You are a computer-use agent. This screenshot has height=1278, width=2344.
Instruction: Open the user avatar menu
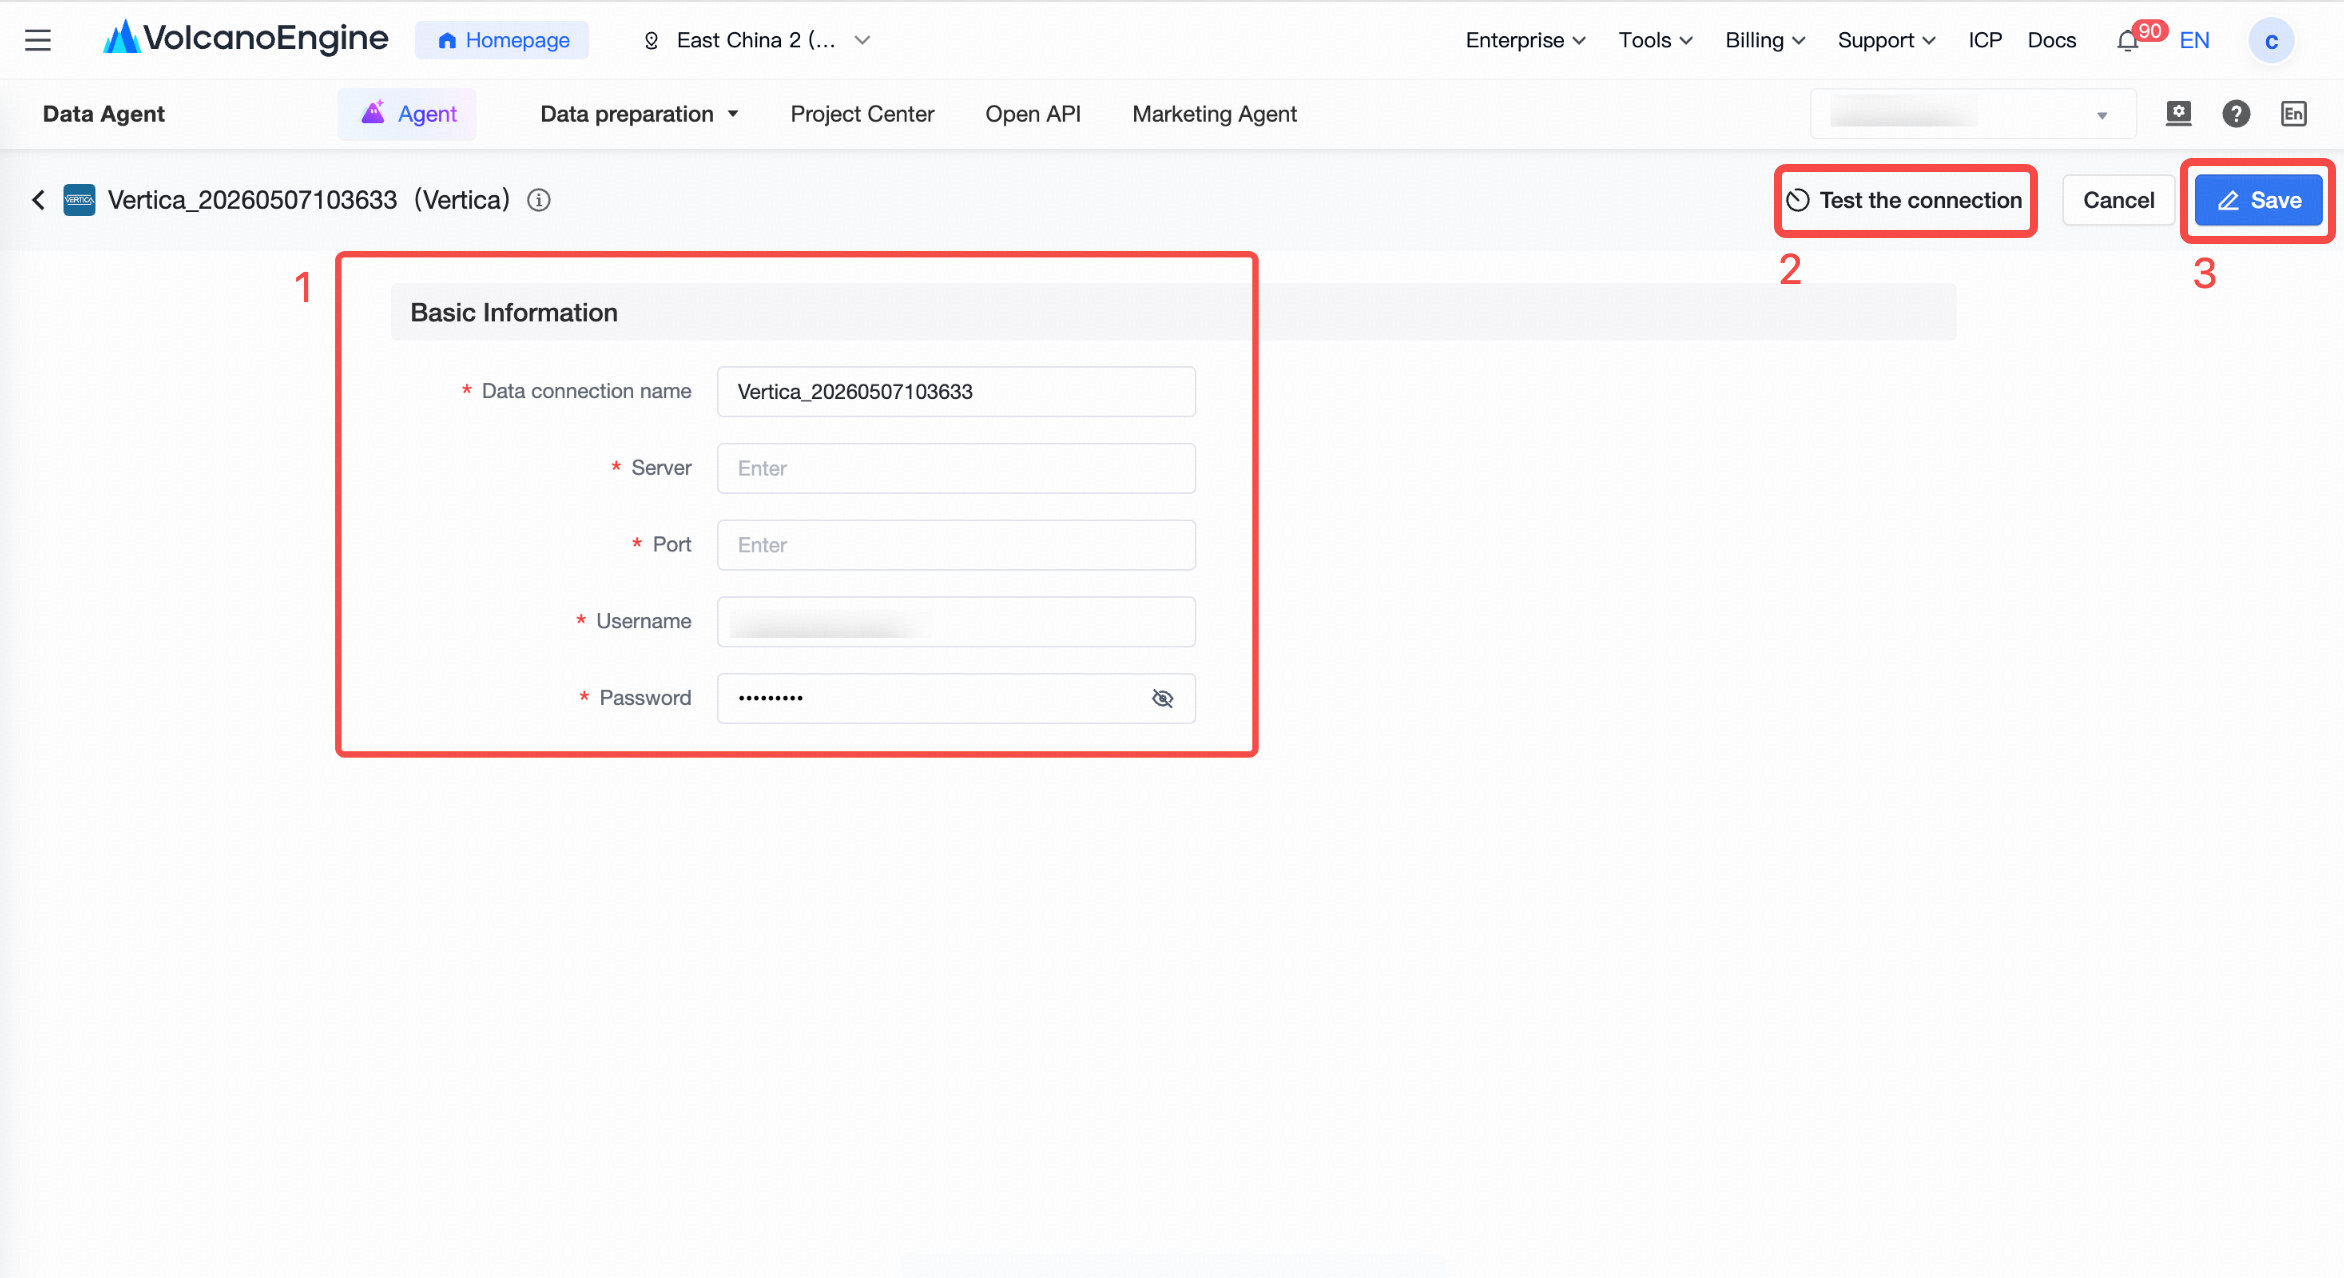pos(2271,41)
